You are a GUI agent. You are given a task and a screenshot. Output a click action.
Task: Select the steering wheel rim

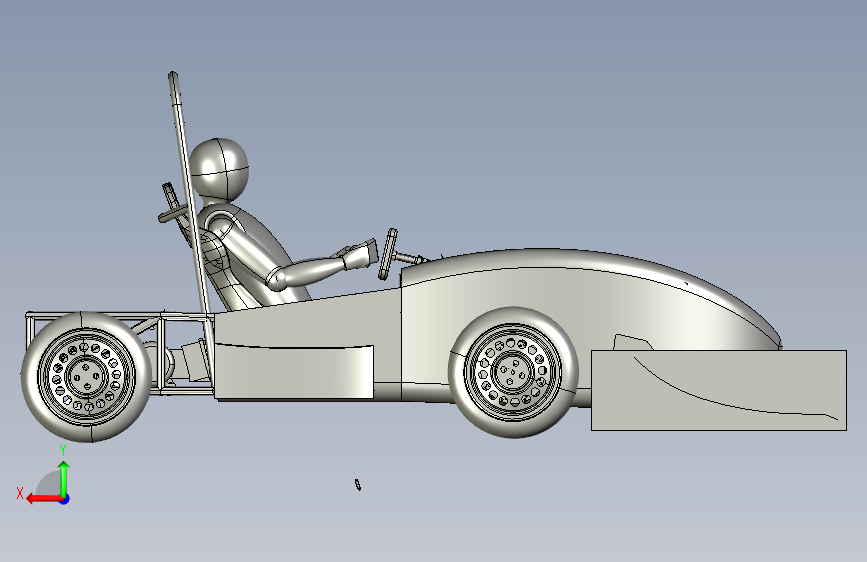pyautogui.click(x=388, y=254)
